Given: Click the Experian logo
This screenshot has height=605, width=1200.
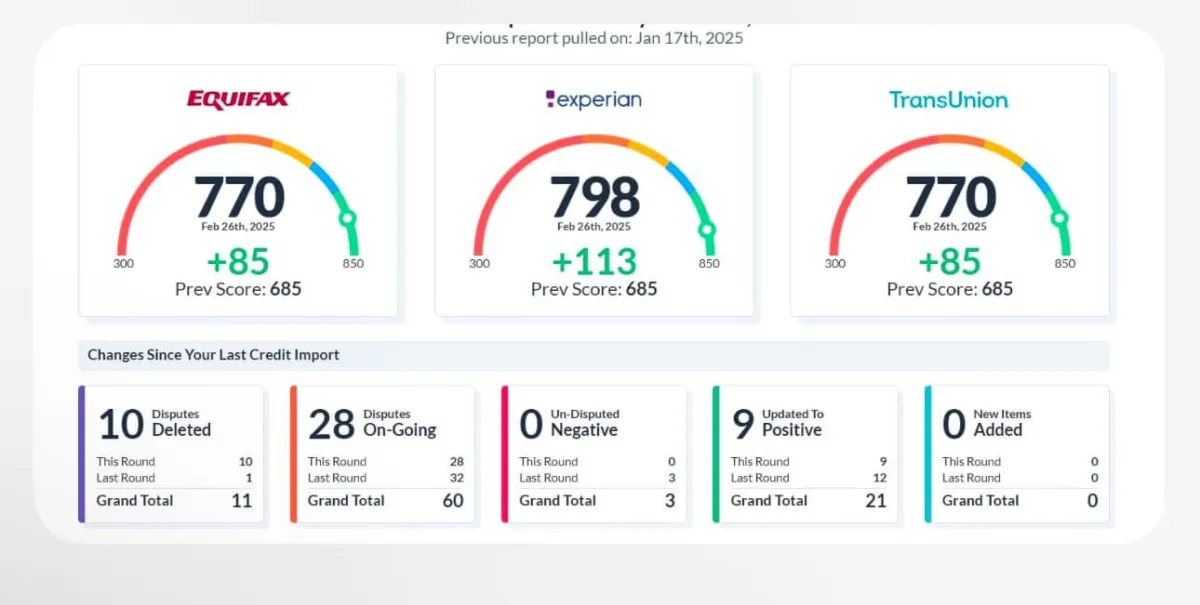Looking at the screenshot, I should point(594,99).
